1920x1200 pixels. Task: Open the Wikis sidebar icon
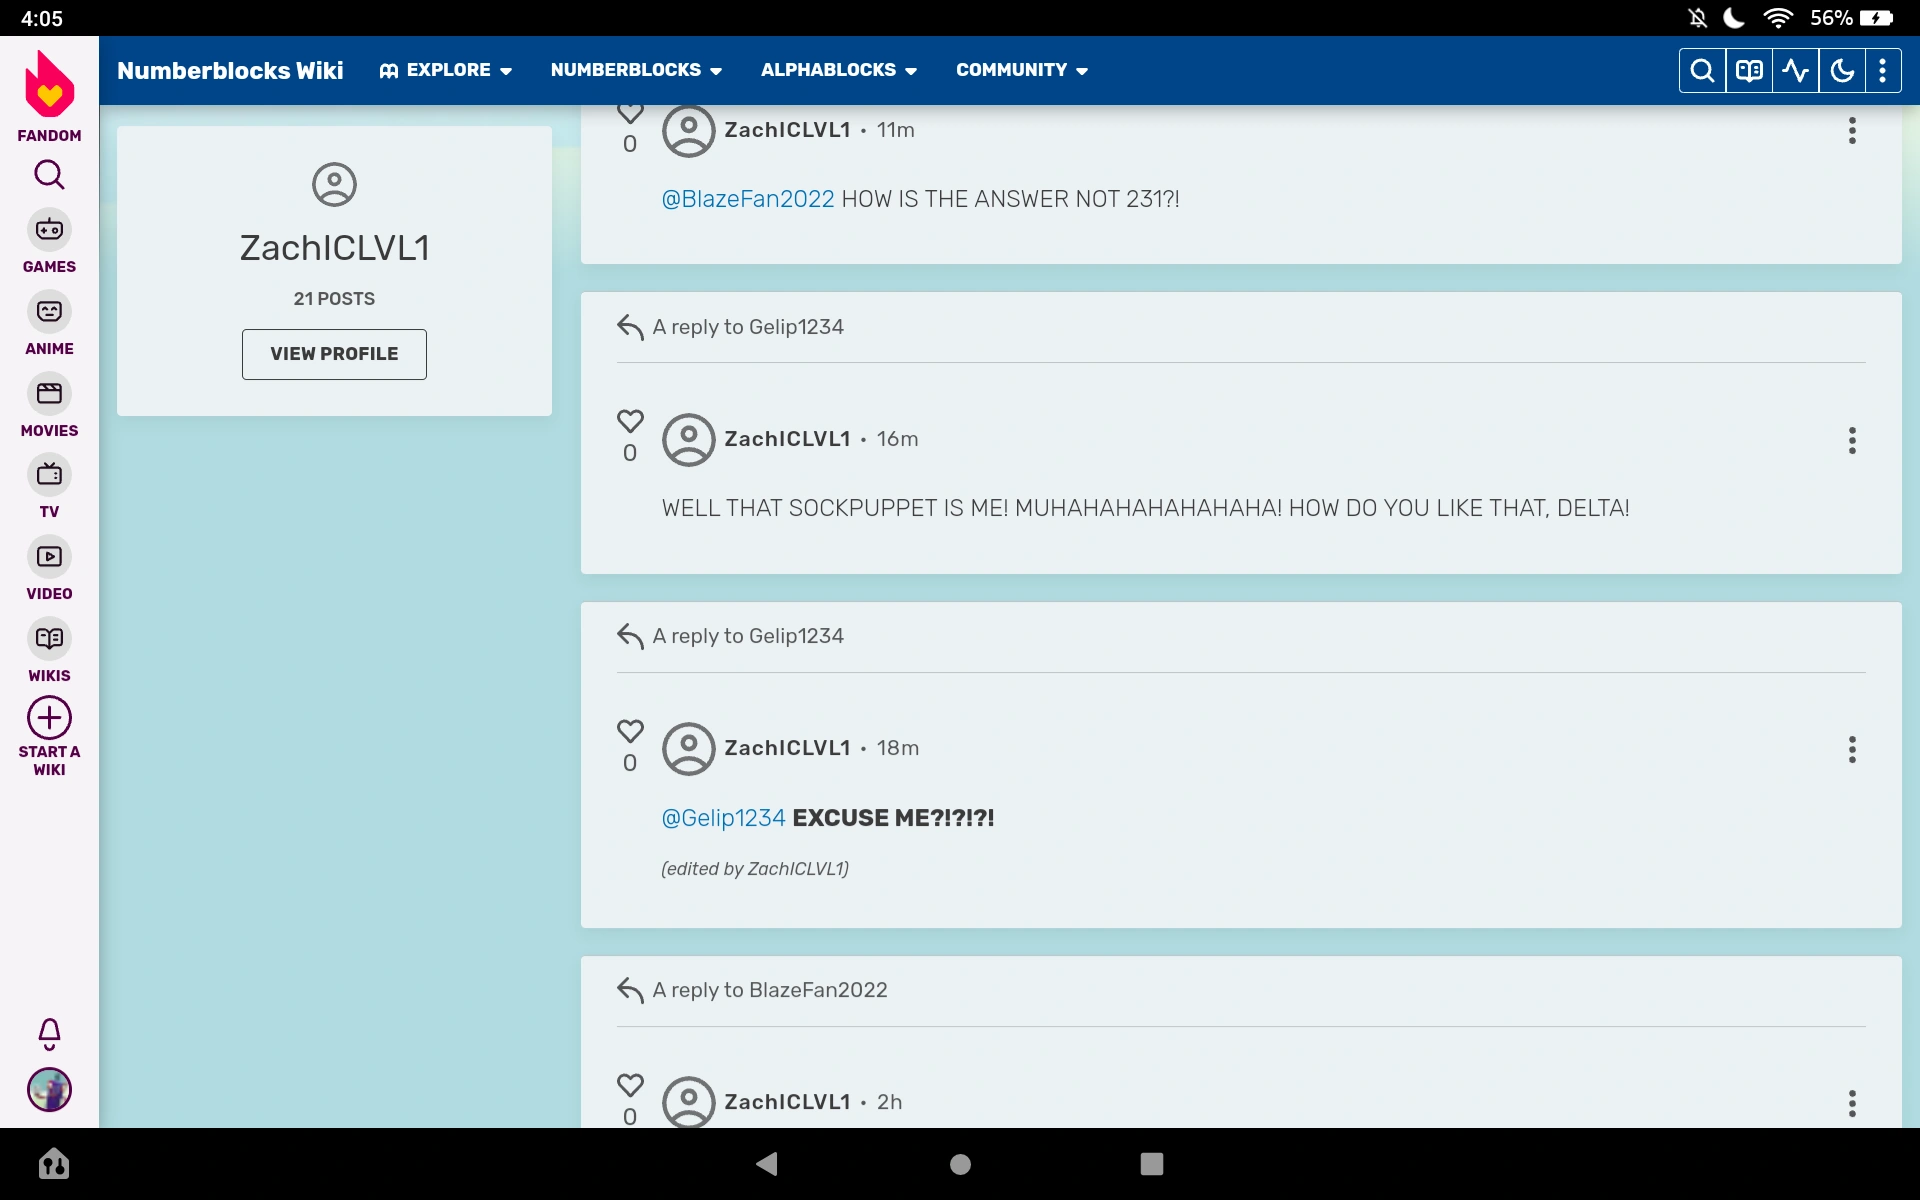tap(49, 639)
